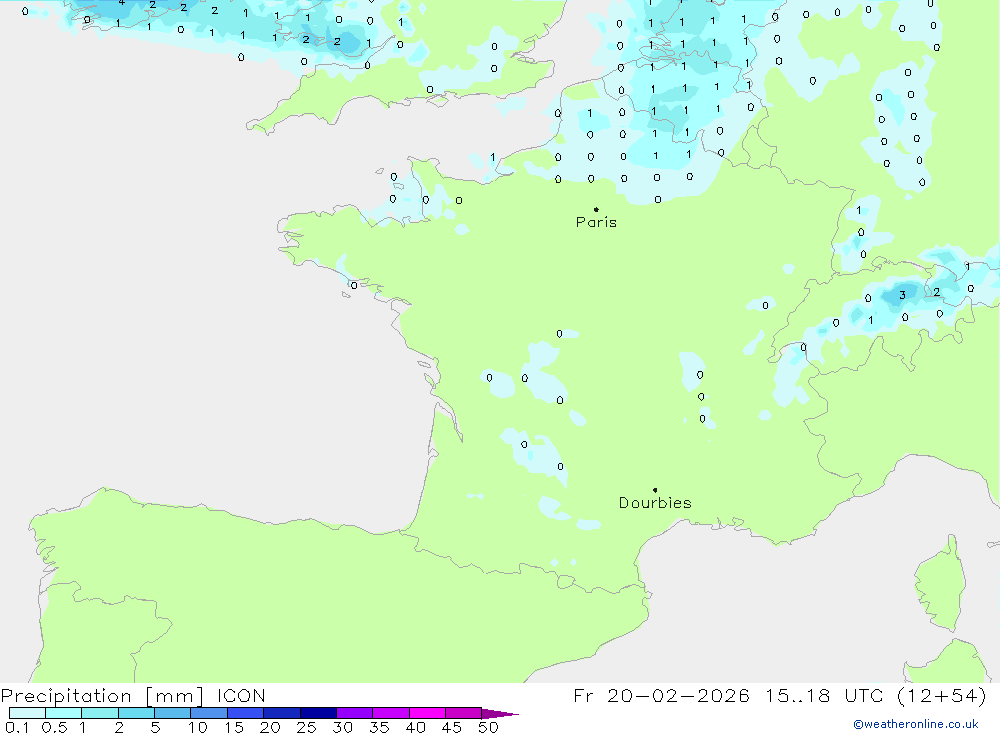Viewport: 1000px width, 733px height.
Task: Click the legend scale label '10'
Action: tap(198, 727)
